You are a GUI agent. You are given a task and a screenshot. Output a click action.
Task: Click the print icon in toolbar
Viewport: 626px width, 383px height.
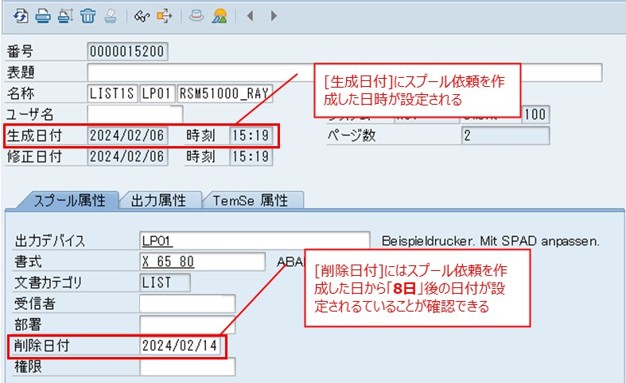[43, 16]
